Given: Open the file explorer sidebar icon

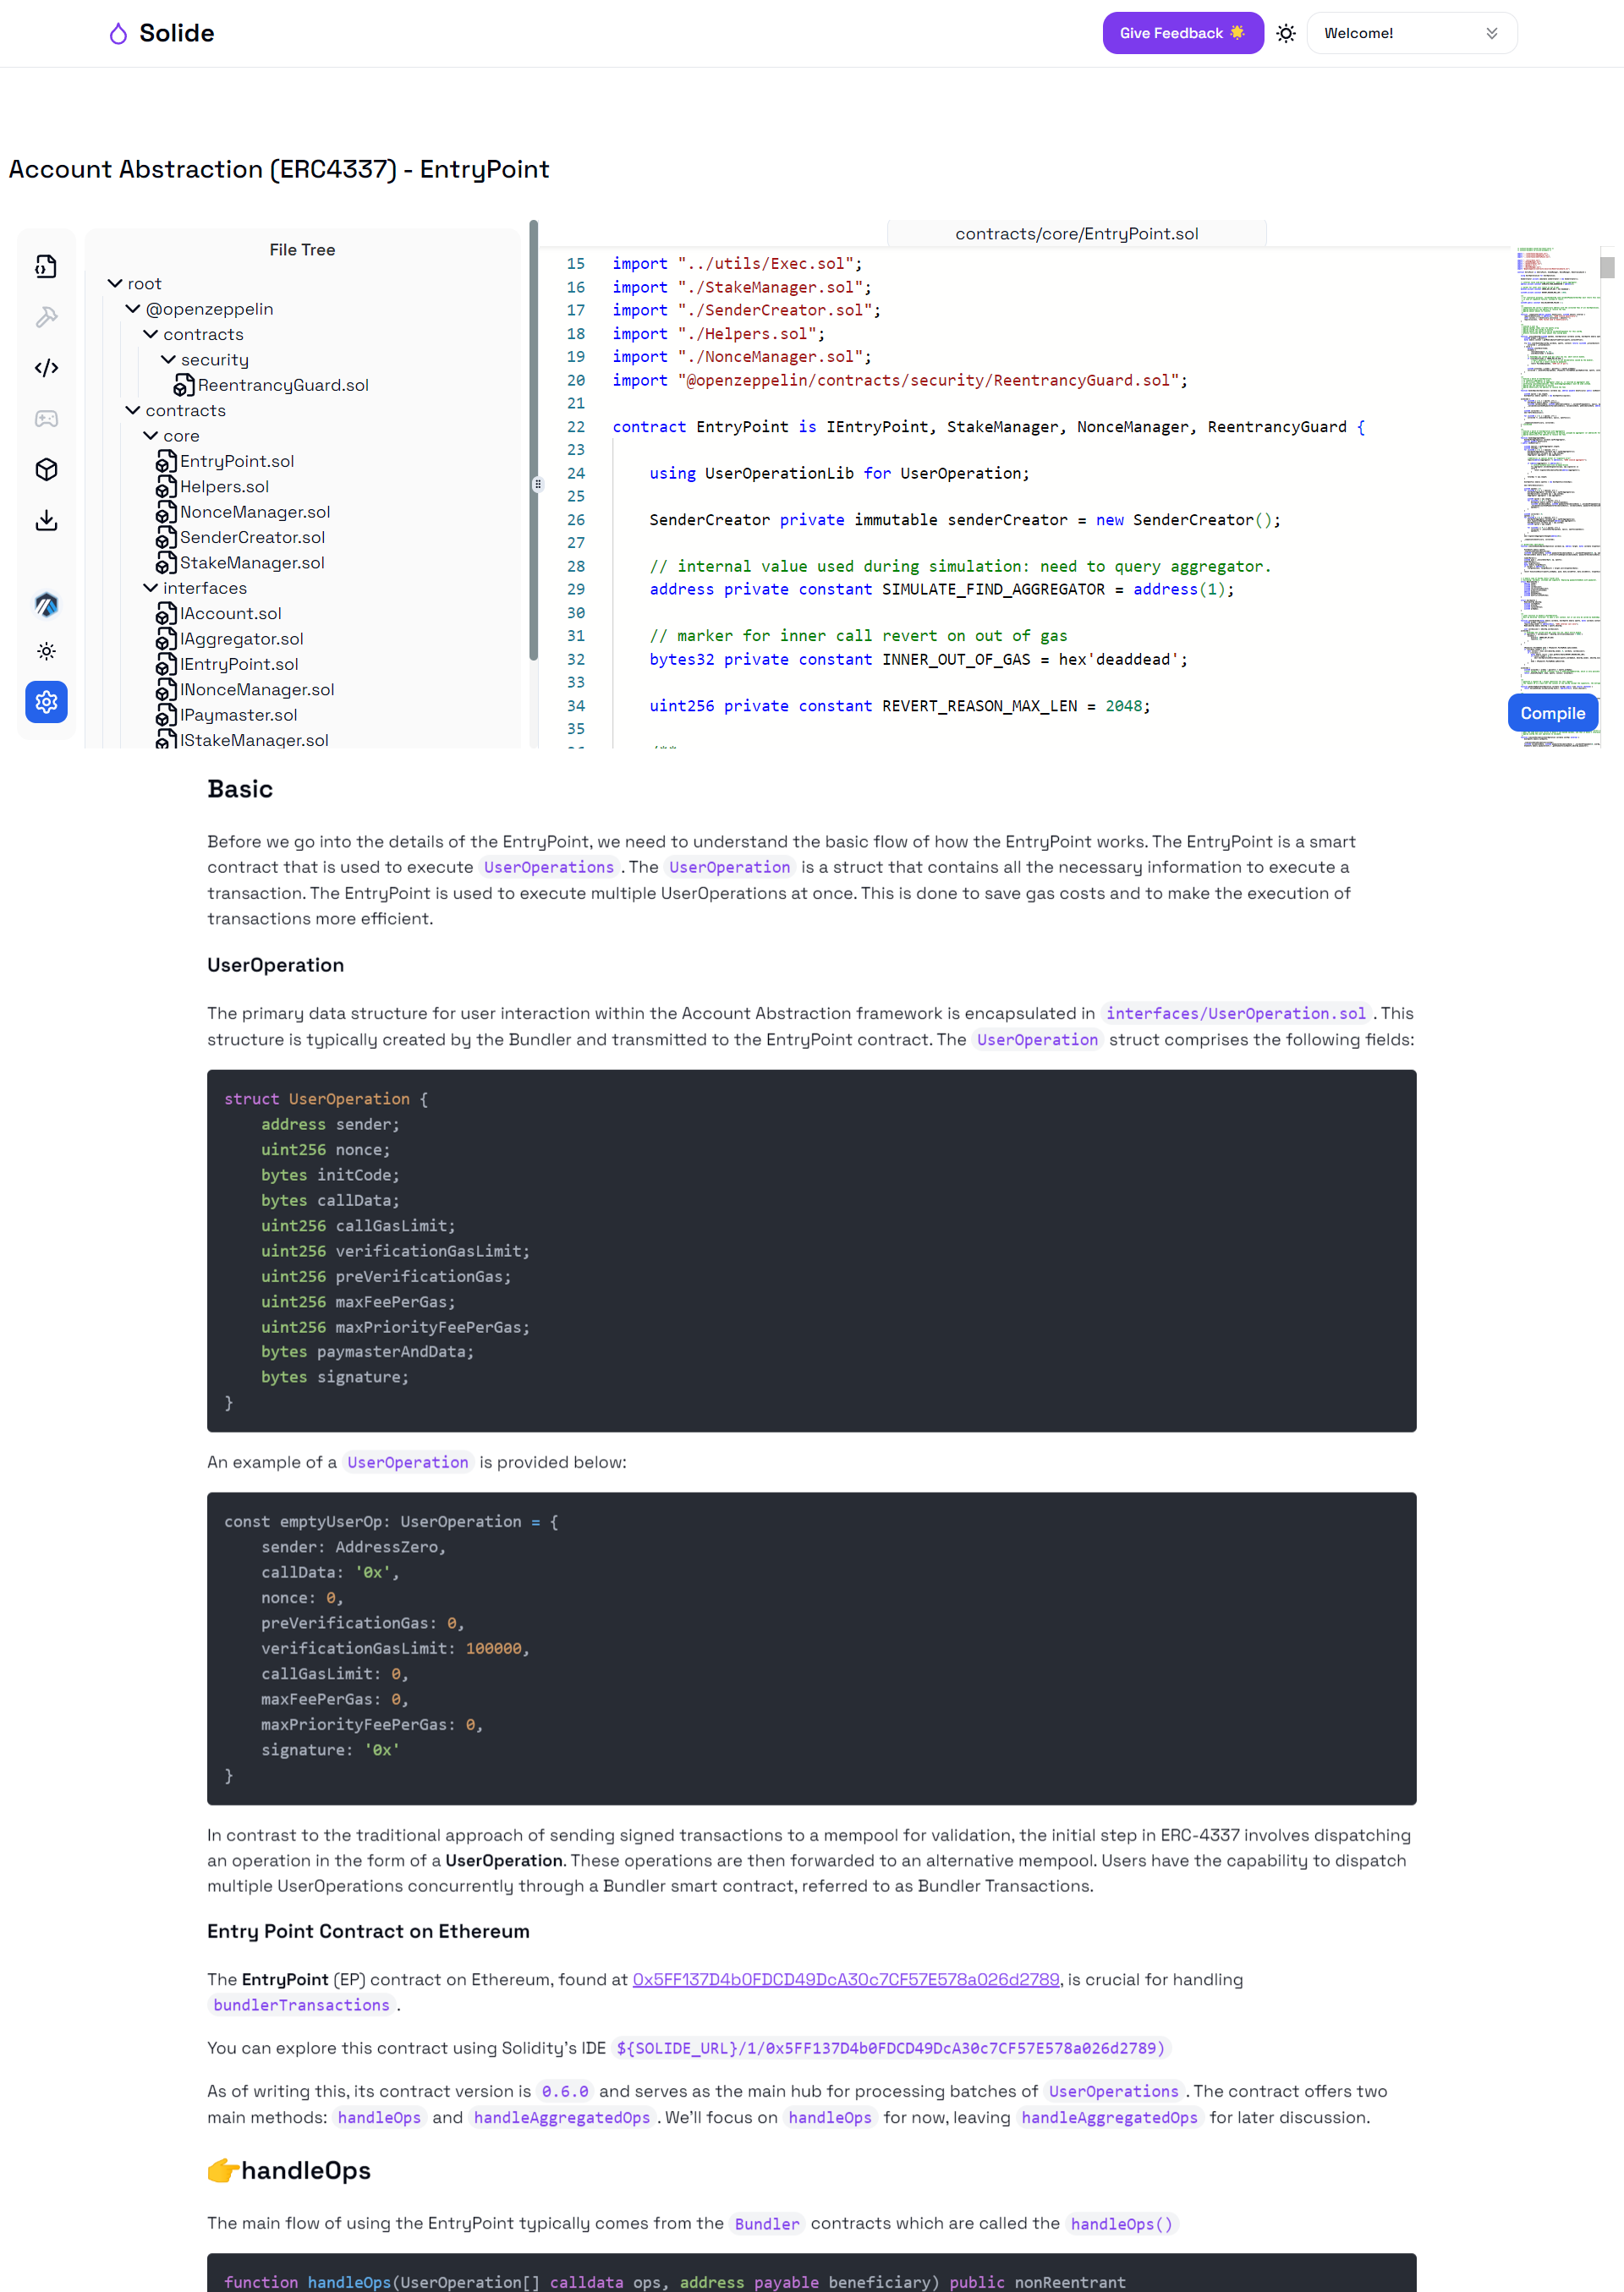Looking at the screenshot, I should pos(46,266).
